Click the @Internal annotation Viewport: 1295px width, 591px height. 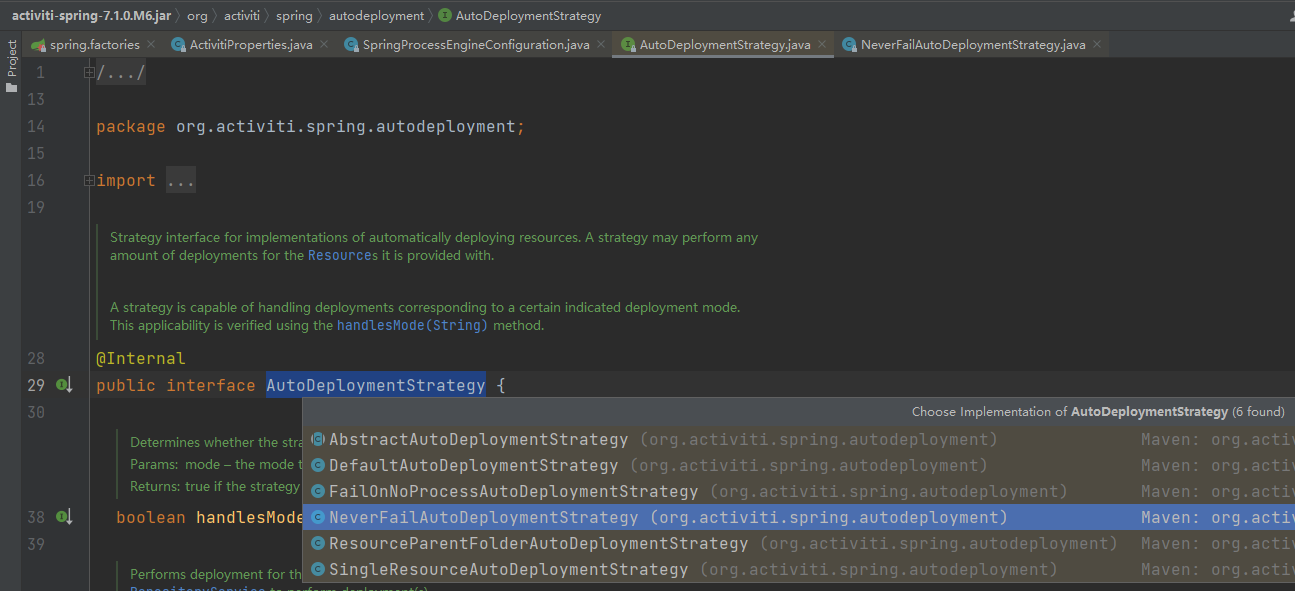141,358
